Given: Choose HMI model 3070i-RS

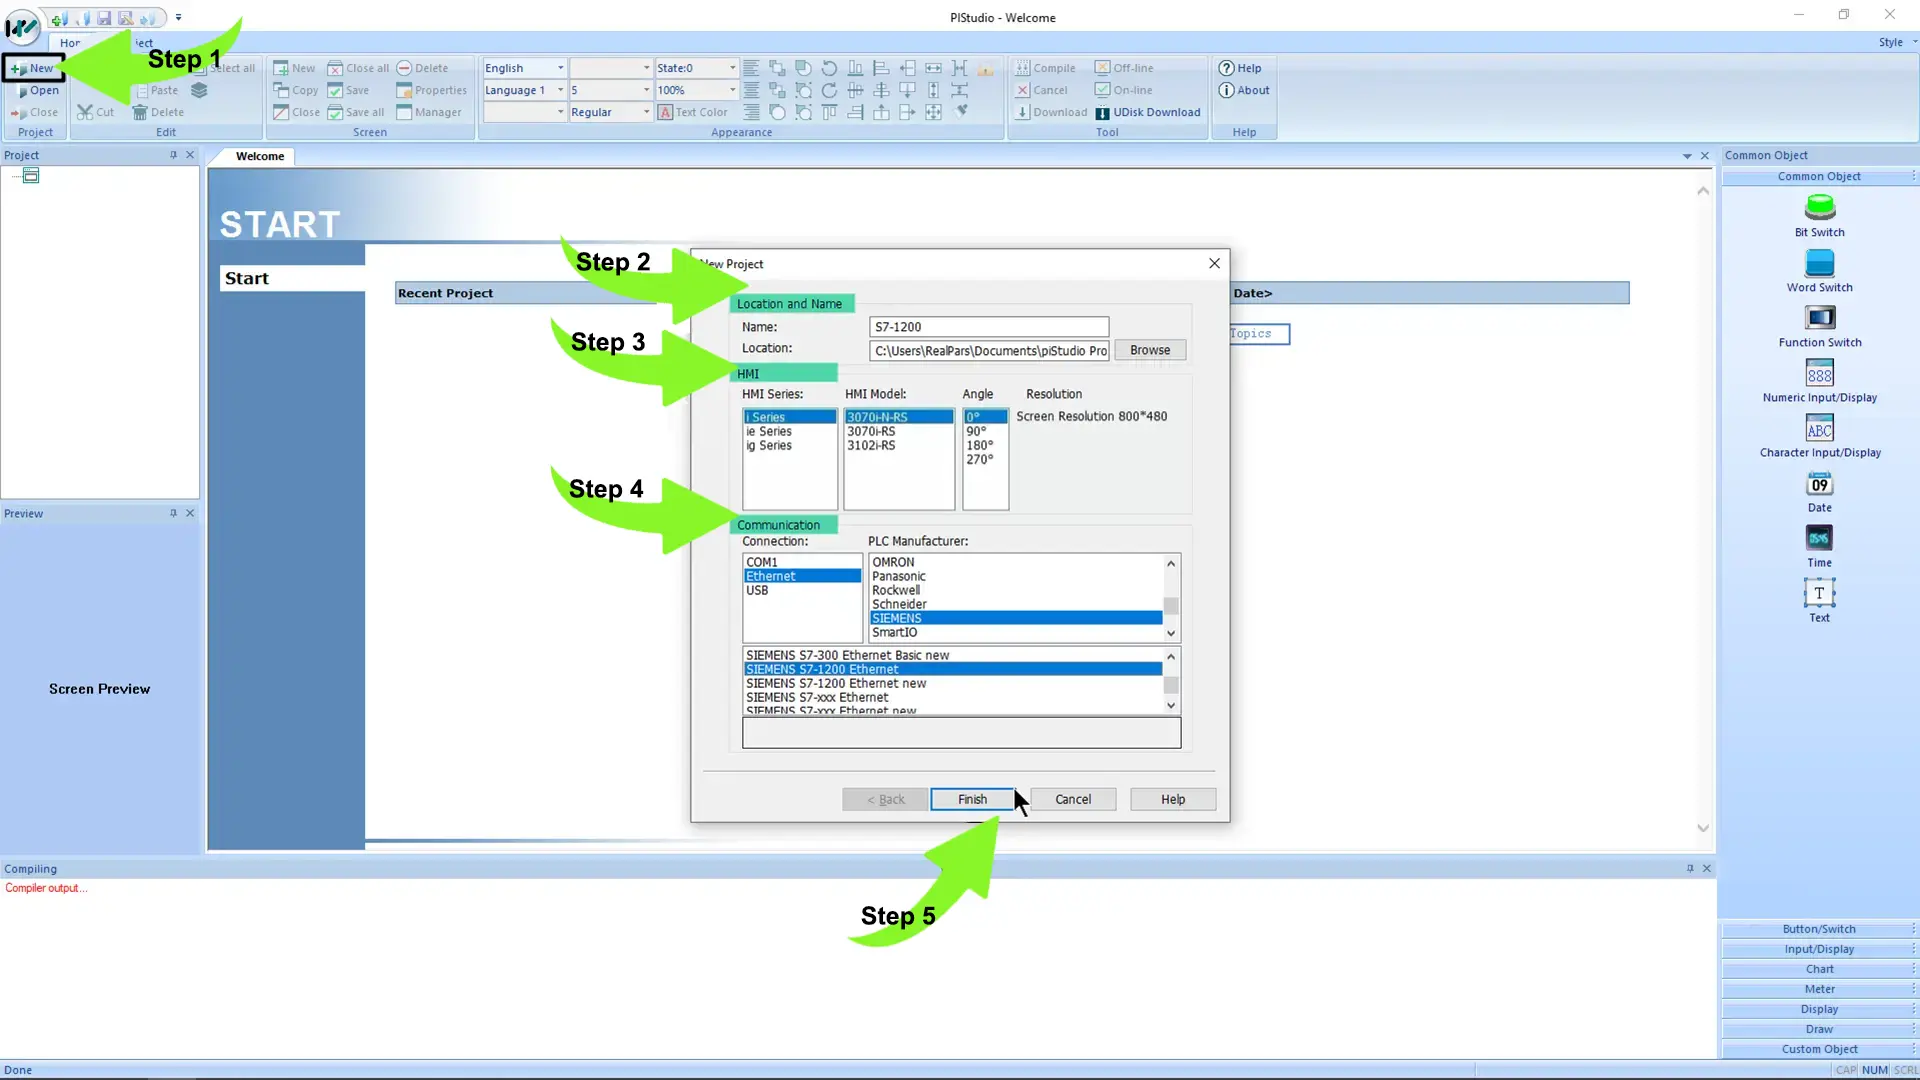Looking at the screenshot, I should (898, 431).
